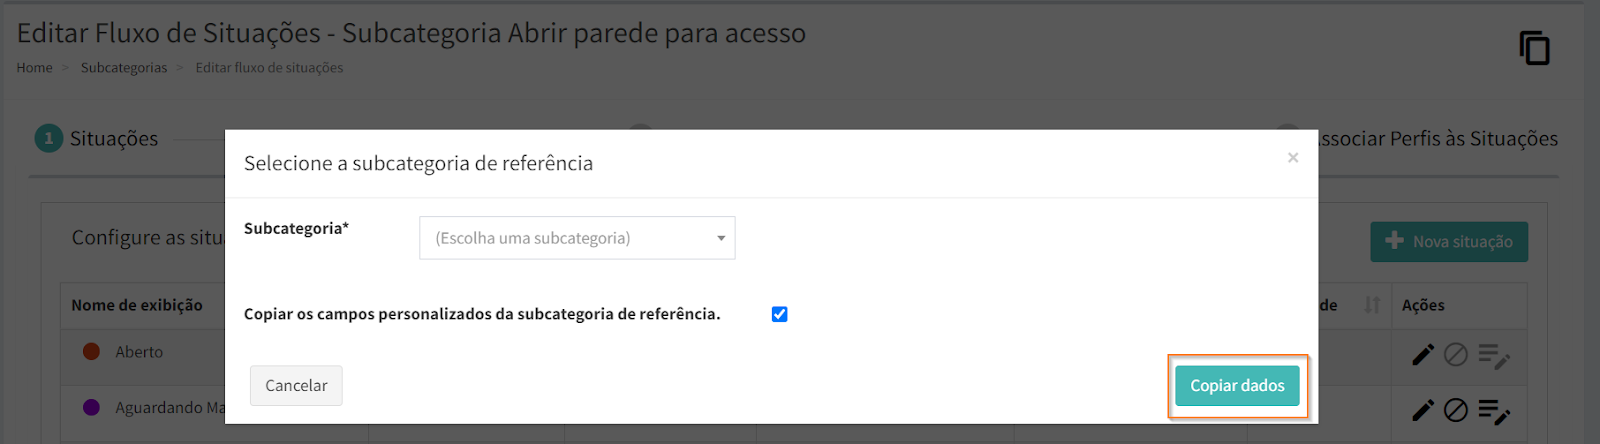Click the disable icon in Aberto row
The height and width of the screenshot is (444, 1600).
click(1456, 354)
